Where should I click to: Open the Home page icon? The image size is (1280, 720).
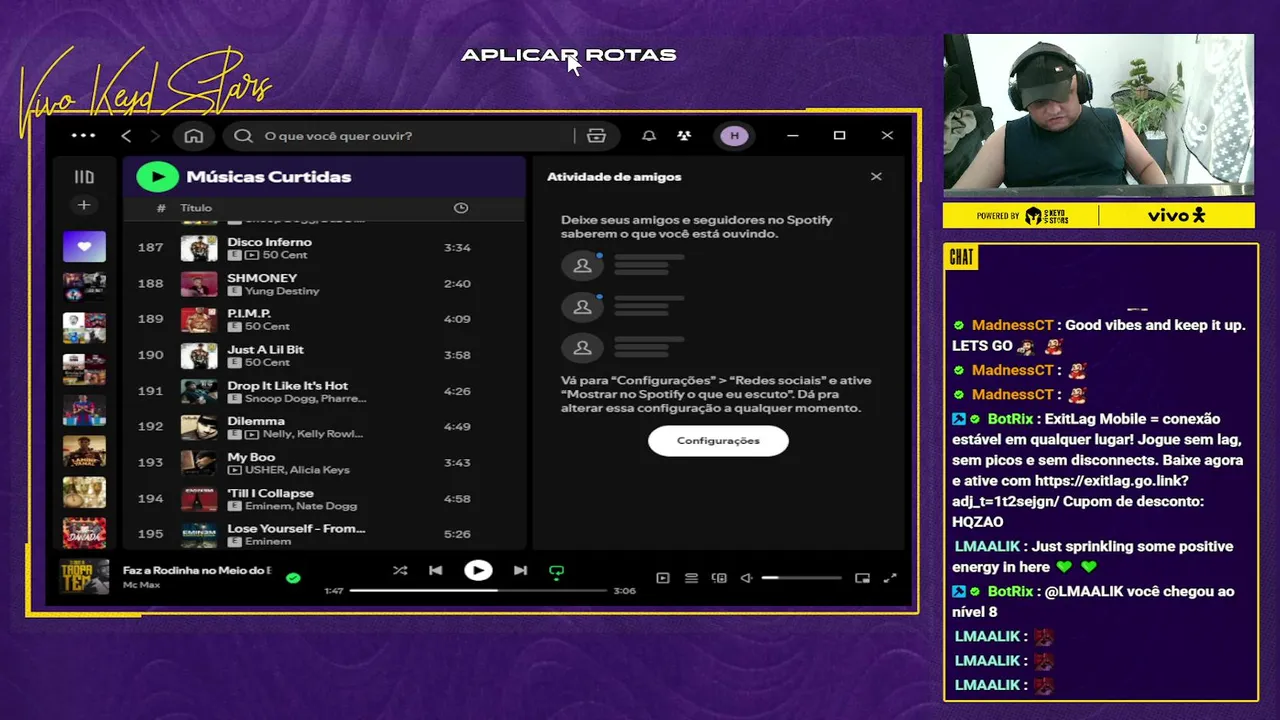pyautogui.click(x=194, y=136)
